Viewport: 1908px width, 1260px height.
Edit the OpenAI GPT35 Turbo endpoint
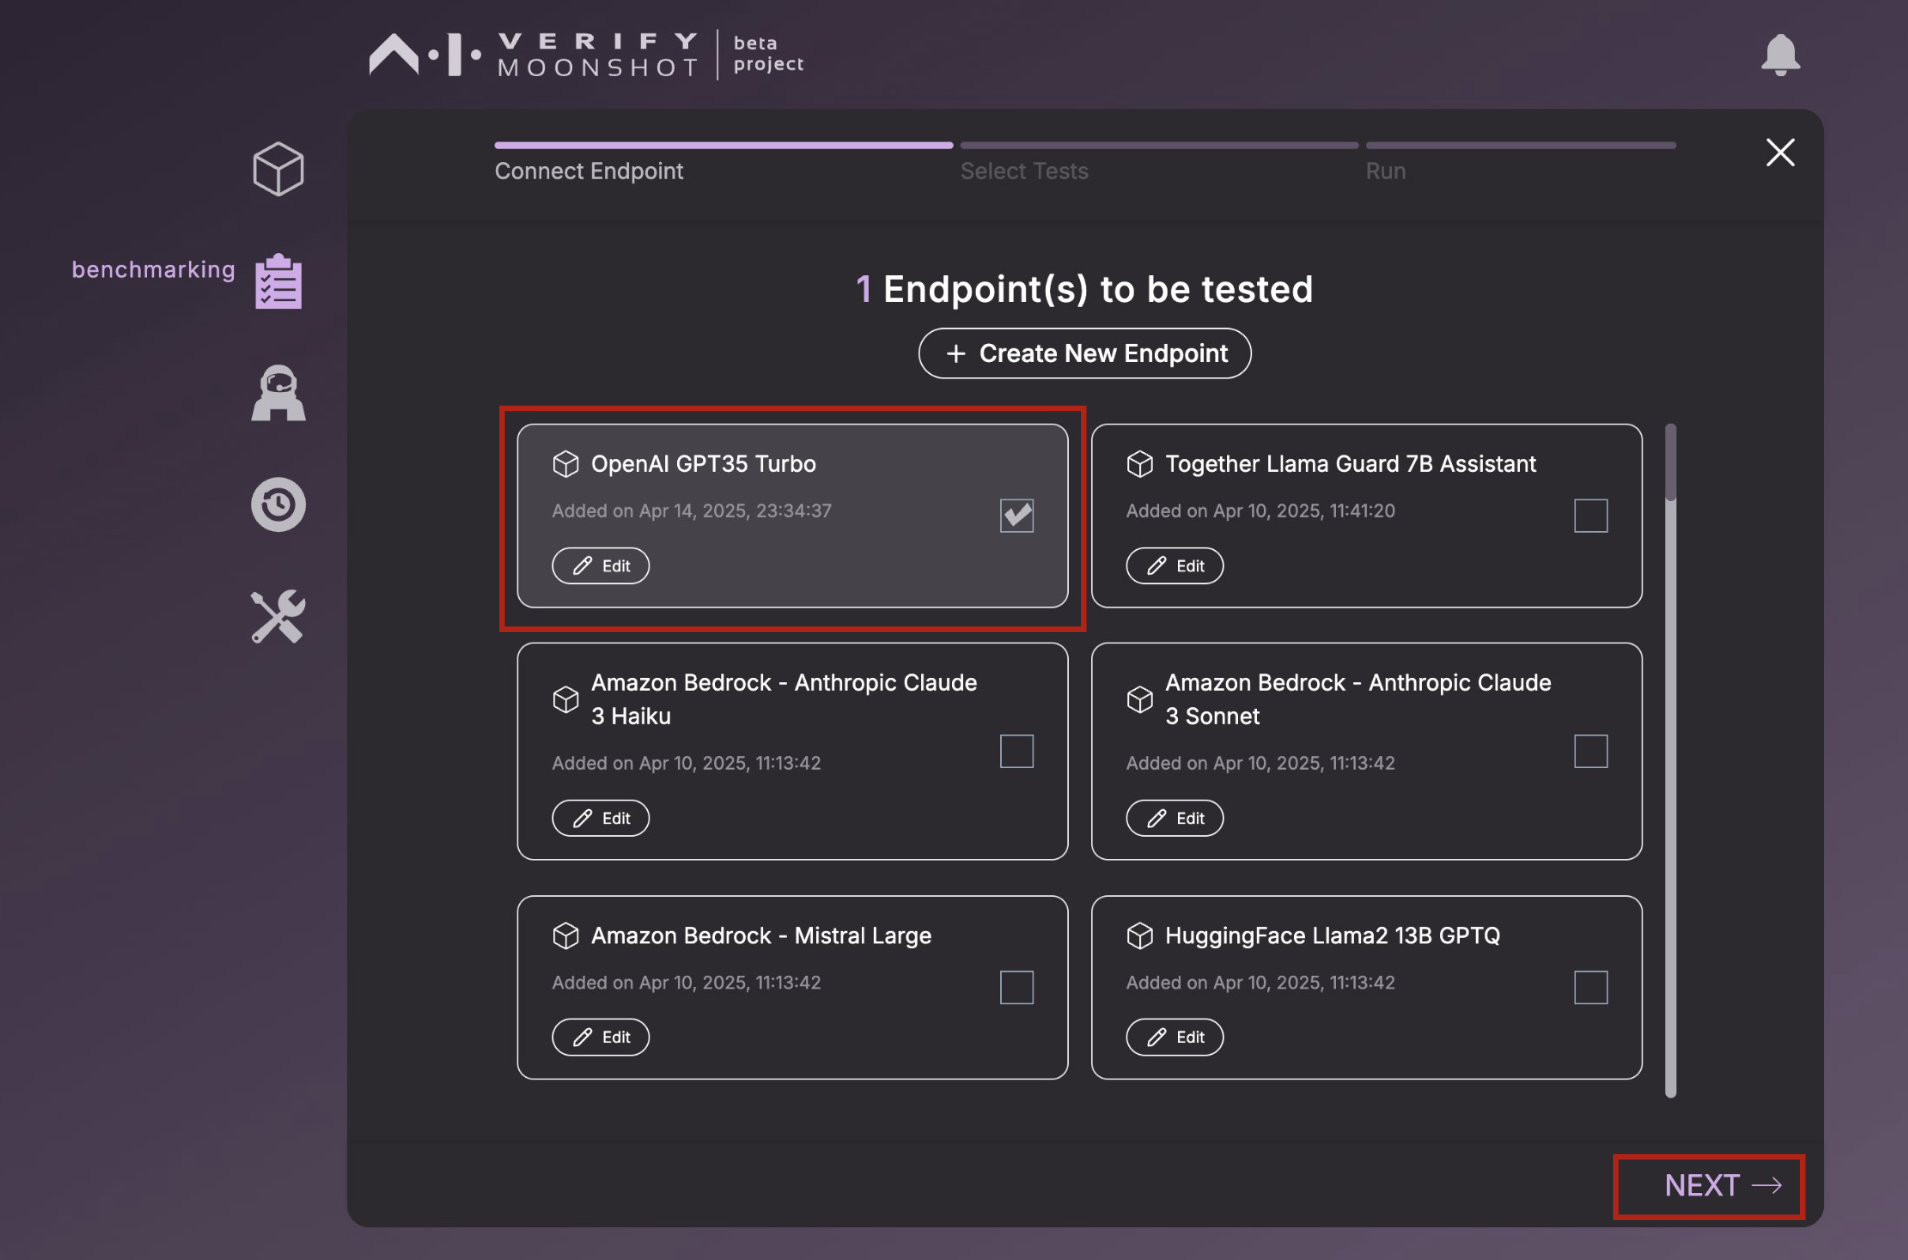601,566
